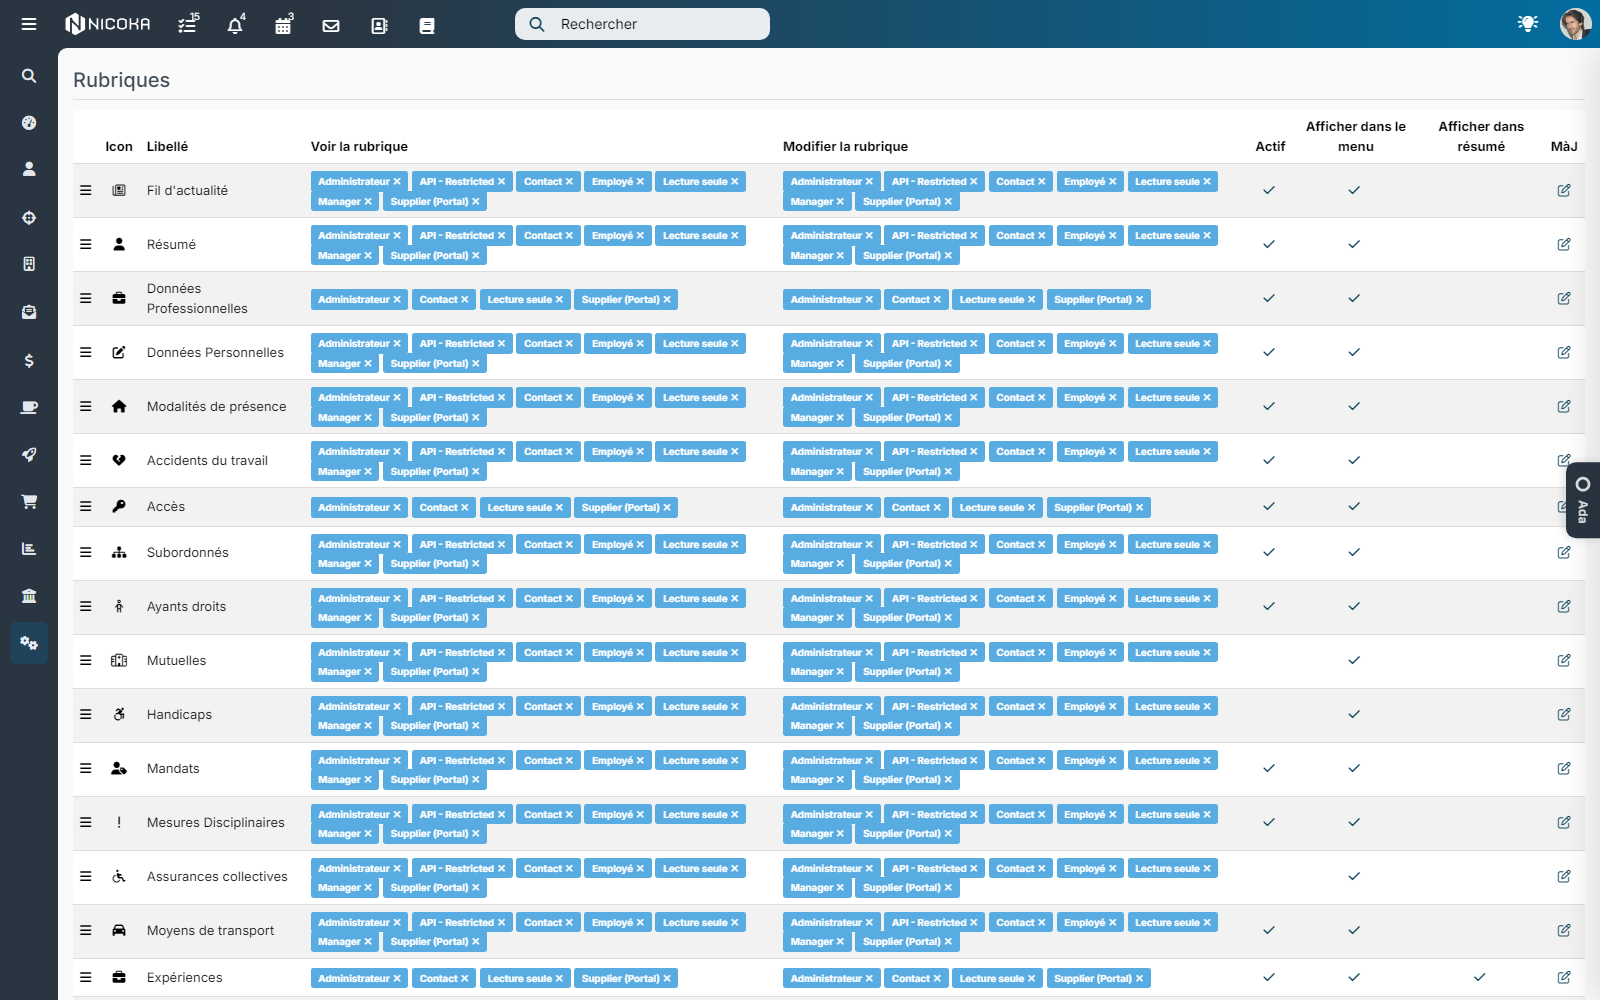Open the dollar sign sidebar icon
1600x1000 pixels.
pos(29,360)
